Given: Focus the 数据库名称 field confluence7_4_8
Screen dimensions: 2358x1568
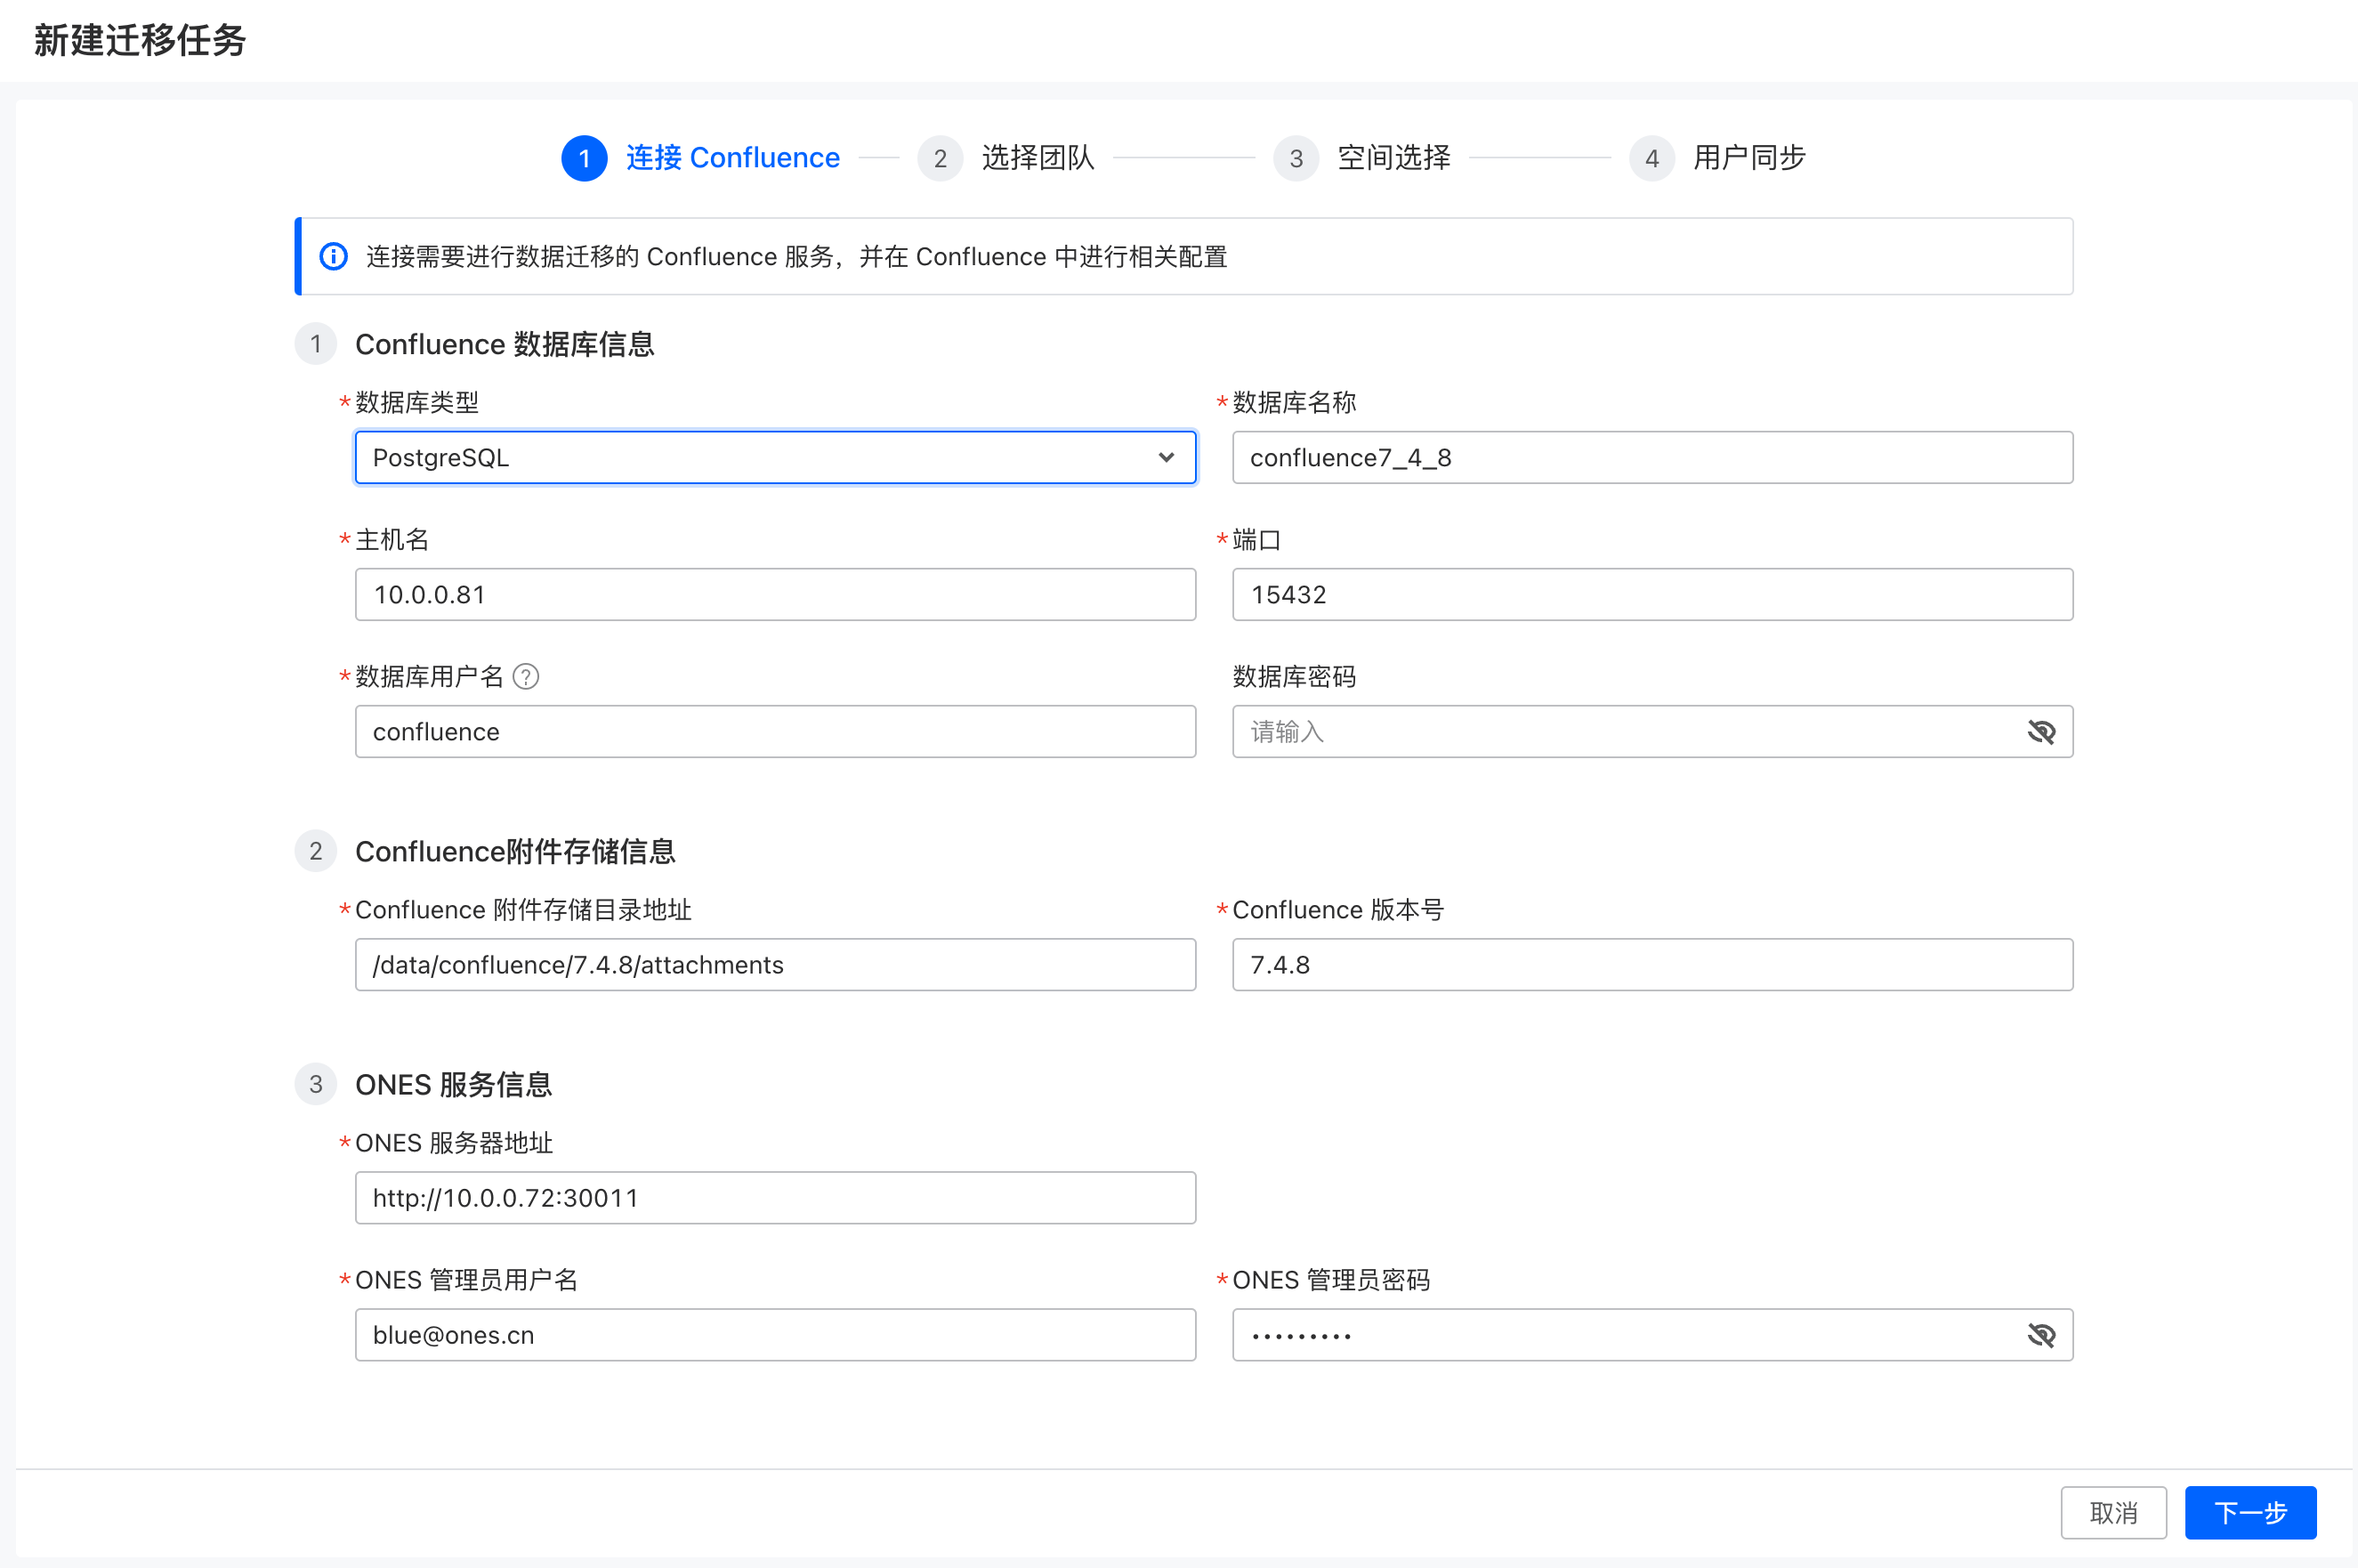Looking at the screenshot, I should (1653, 458).
